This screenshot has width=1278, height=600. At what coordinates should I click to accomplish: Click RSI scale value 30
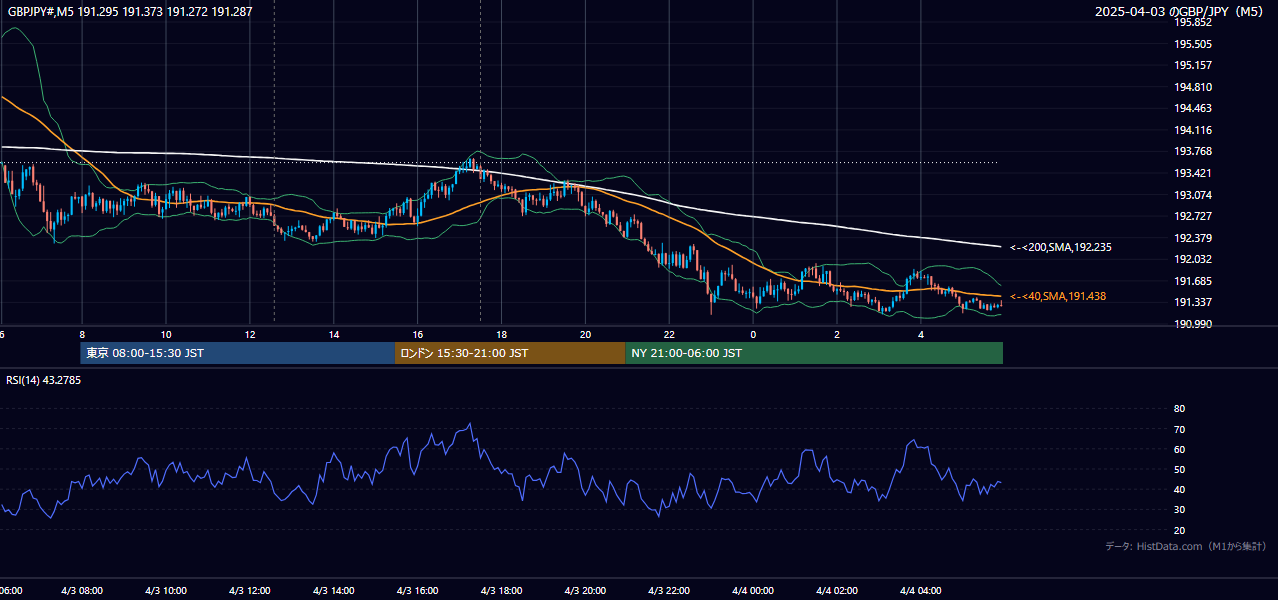pyautogui.click(x=1179, y=510)
